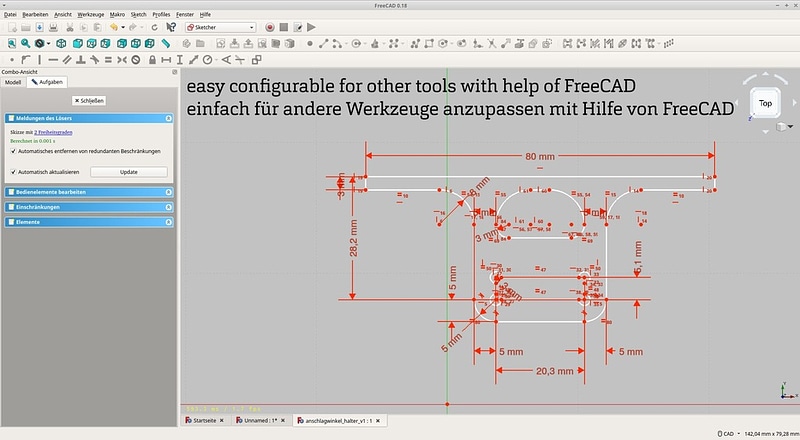This screenshot has height=440, width=800.
Task: Apply the symmetry constraint
Action: [x=122, y=60]
